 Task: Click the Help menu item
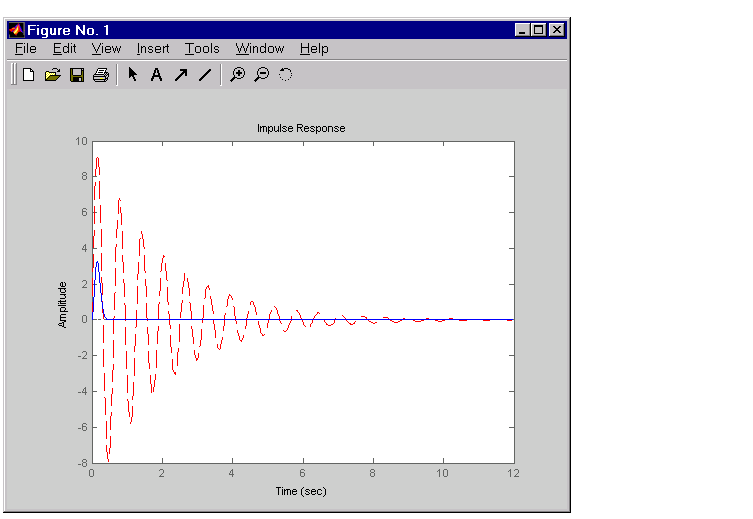click(x=314, y=48)
